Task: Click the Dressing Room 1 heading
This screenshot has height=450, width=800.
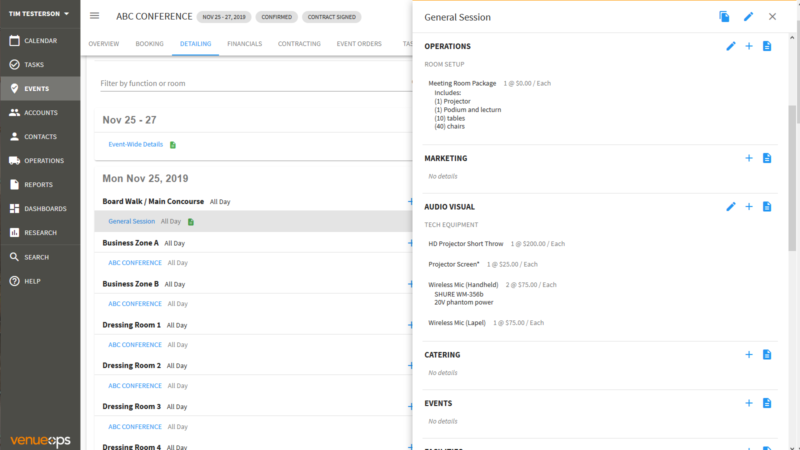Action: click(x=132, y=325)
